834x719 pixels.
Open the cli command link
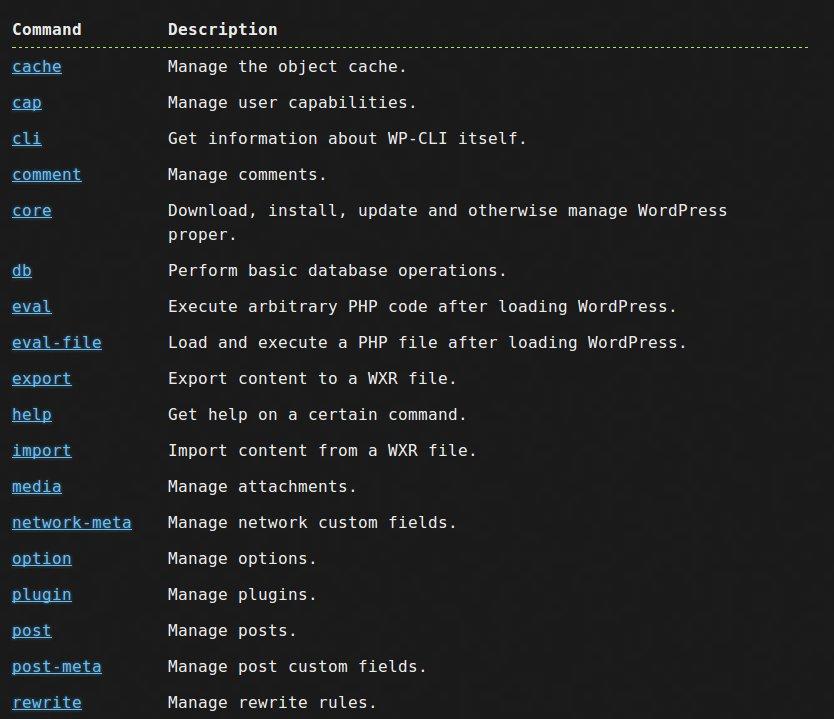click(27, 139)
